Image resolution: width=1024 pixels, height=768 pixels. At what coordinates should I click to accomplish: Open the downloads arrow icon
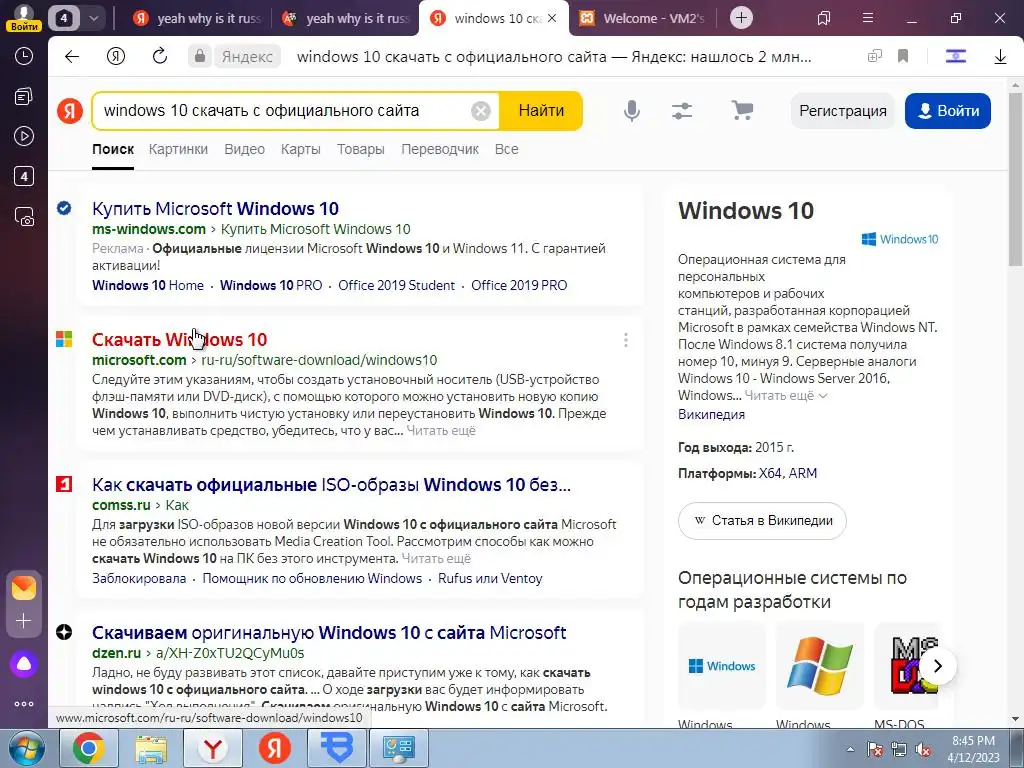(x=1000, y=57)
